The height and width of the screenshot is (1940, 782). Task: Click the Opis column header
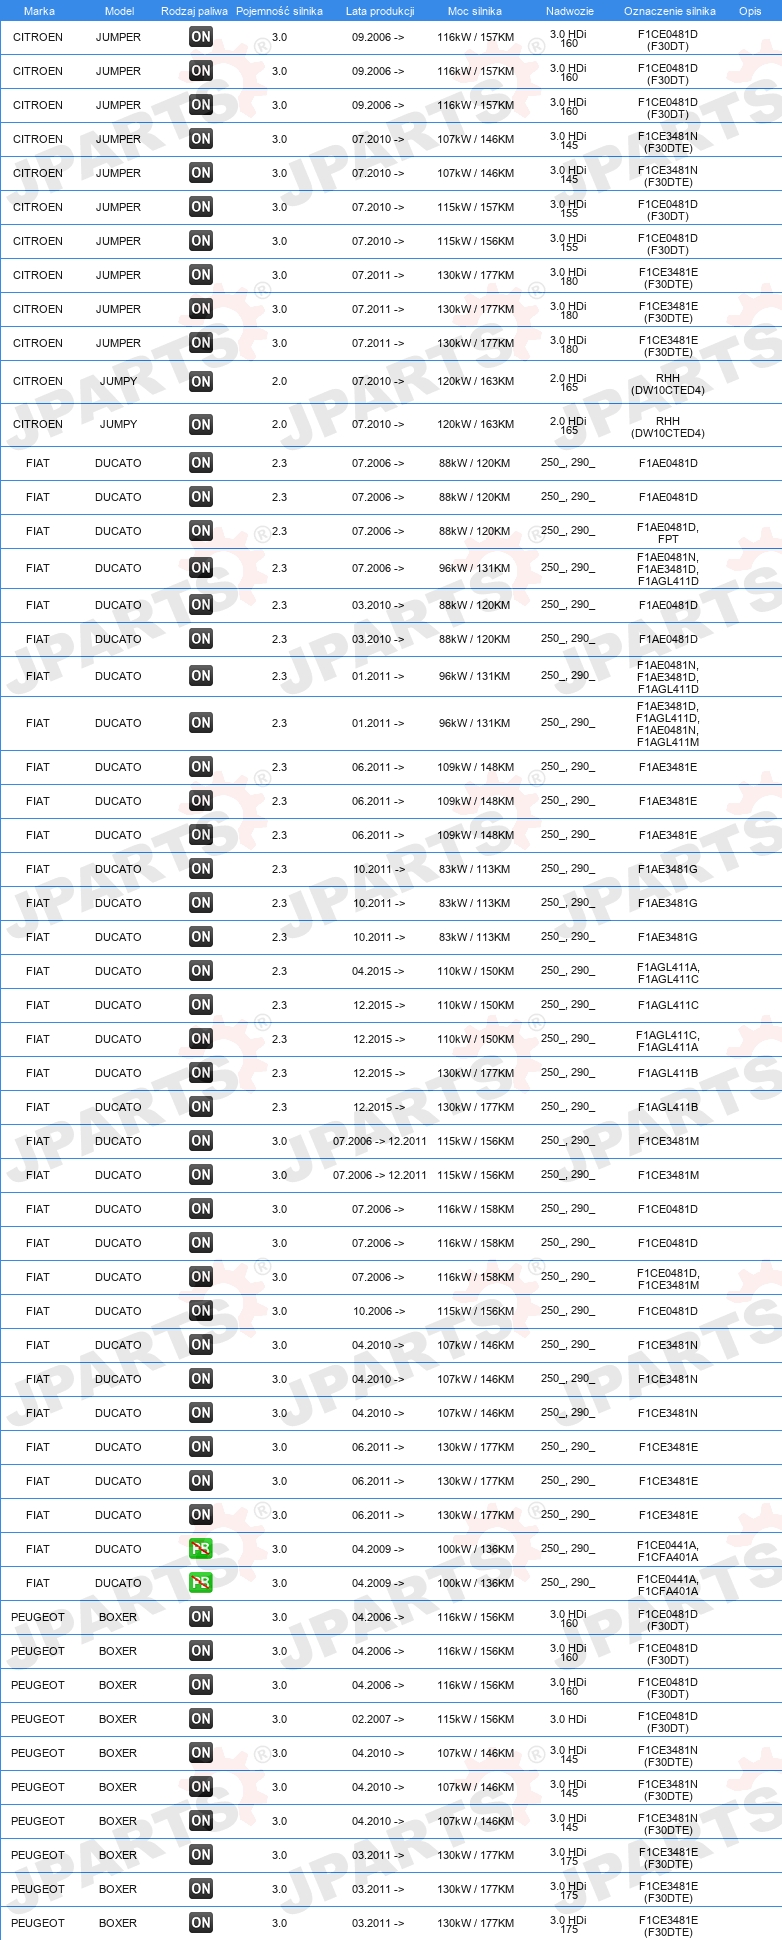pos(750,11)
